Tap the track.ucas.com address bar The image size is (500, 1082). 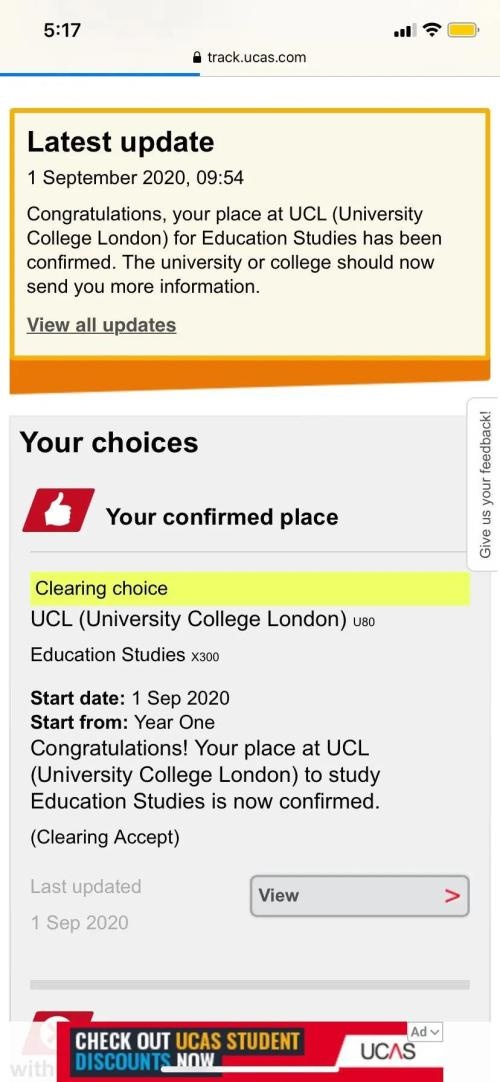coord(250,58)
